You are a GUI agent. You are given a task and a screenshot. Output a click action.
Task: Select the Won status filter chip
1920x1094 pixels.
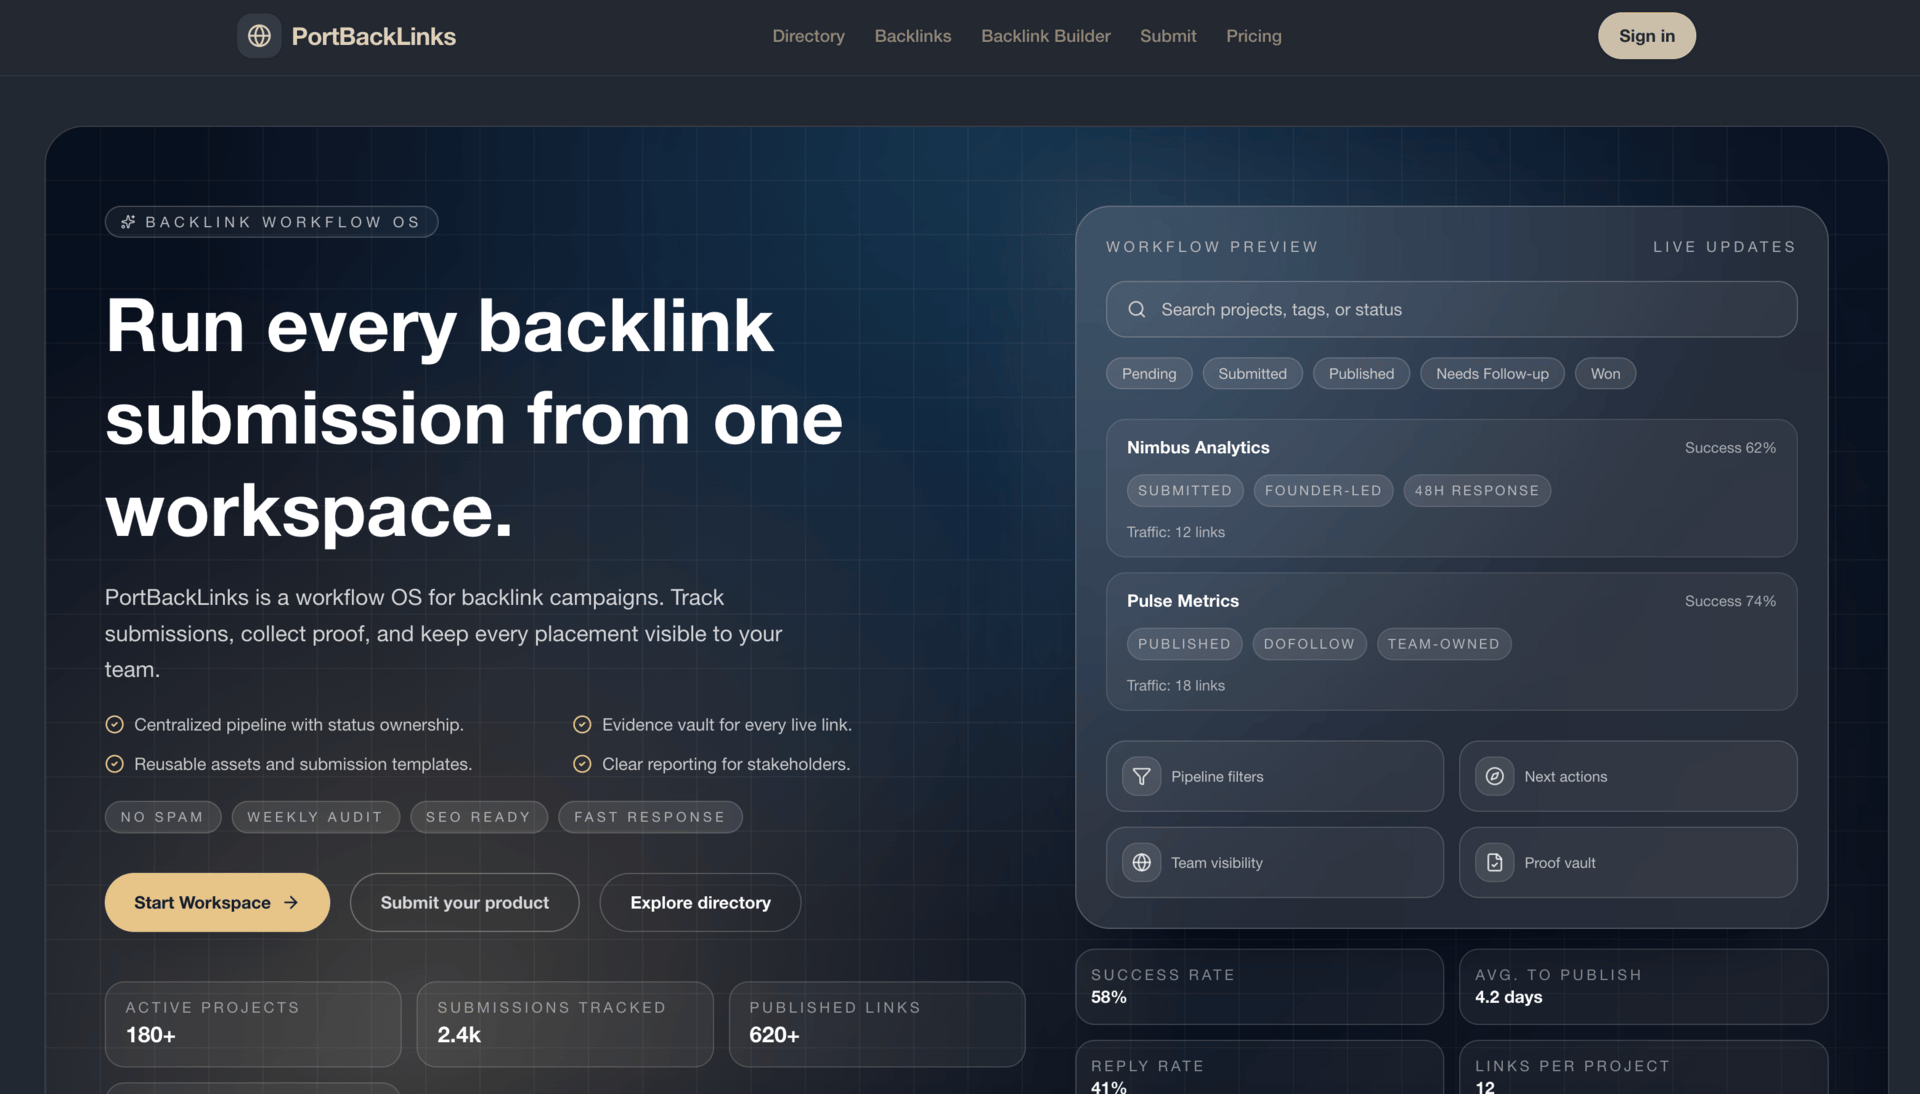(x=1604, y=374)
